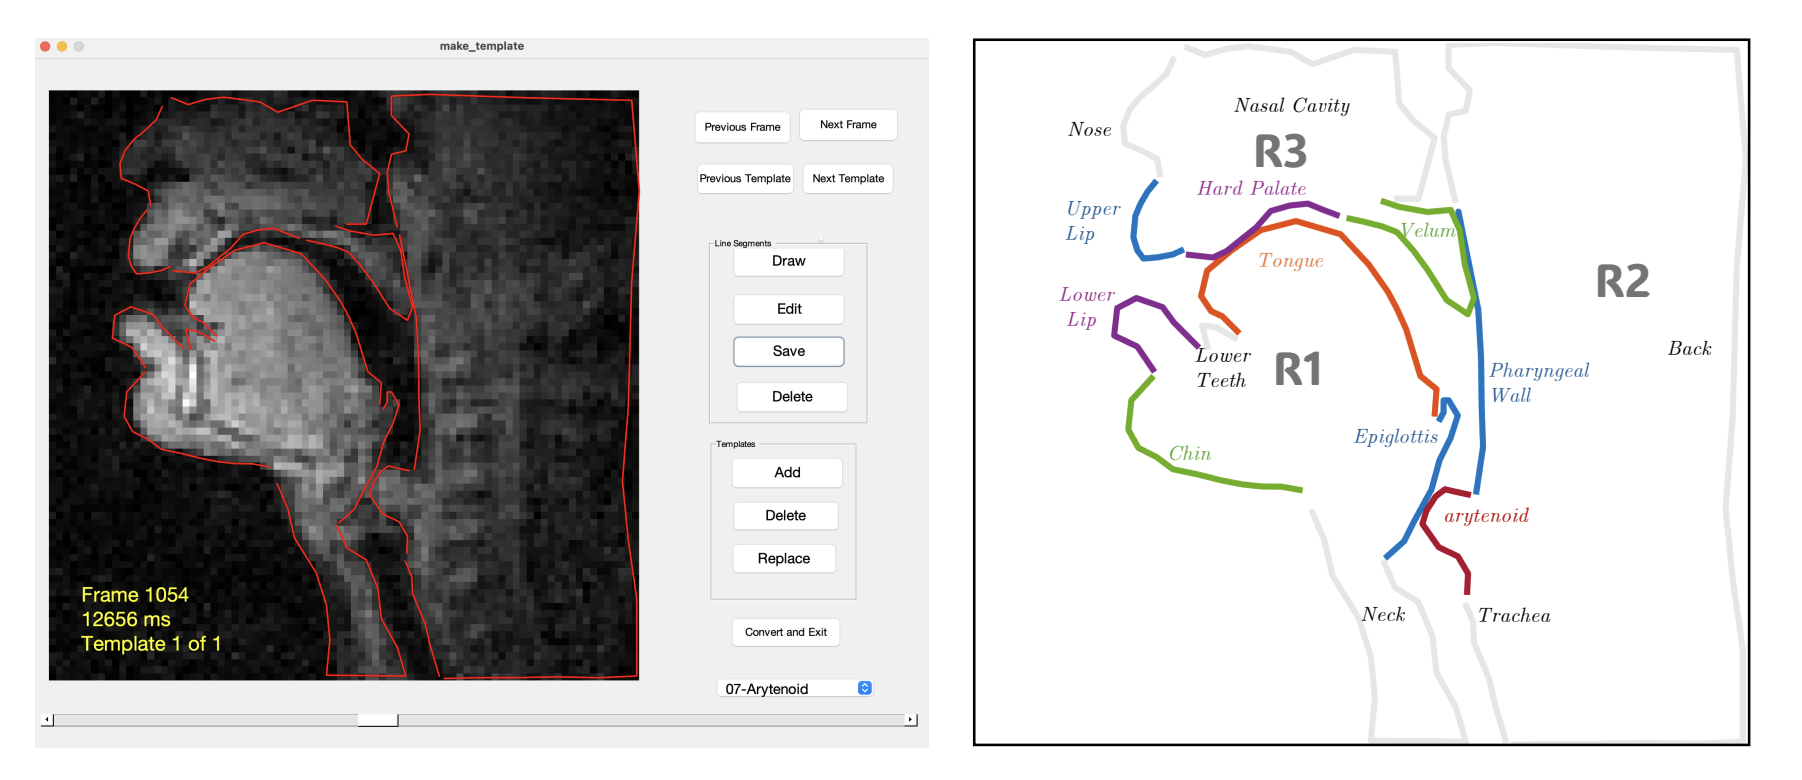Viewport: 1802px width, 780px height.
Task: Delete the current line segment
Action: [792, 397]
